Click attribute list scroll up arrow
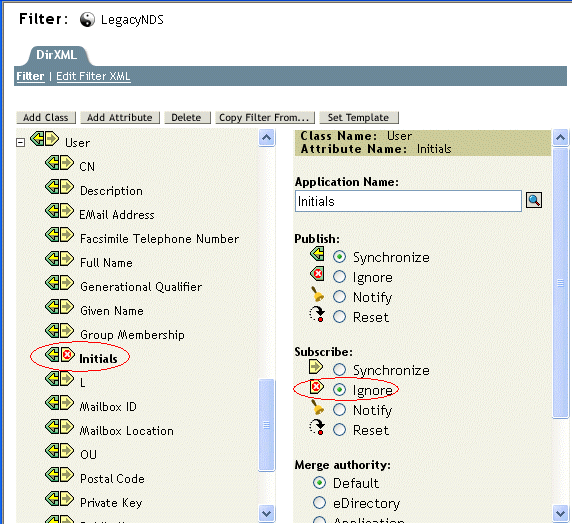 coord(266,138)
